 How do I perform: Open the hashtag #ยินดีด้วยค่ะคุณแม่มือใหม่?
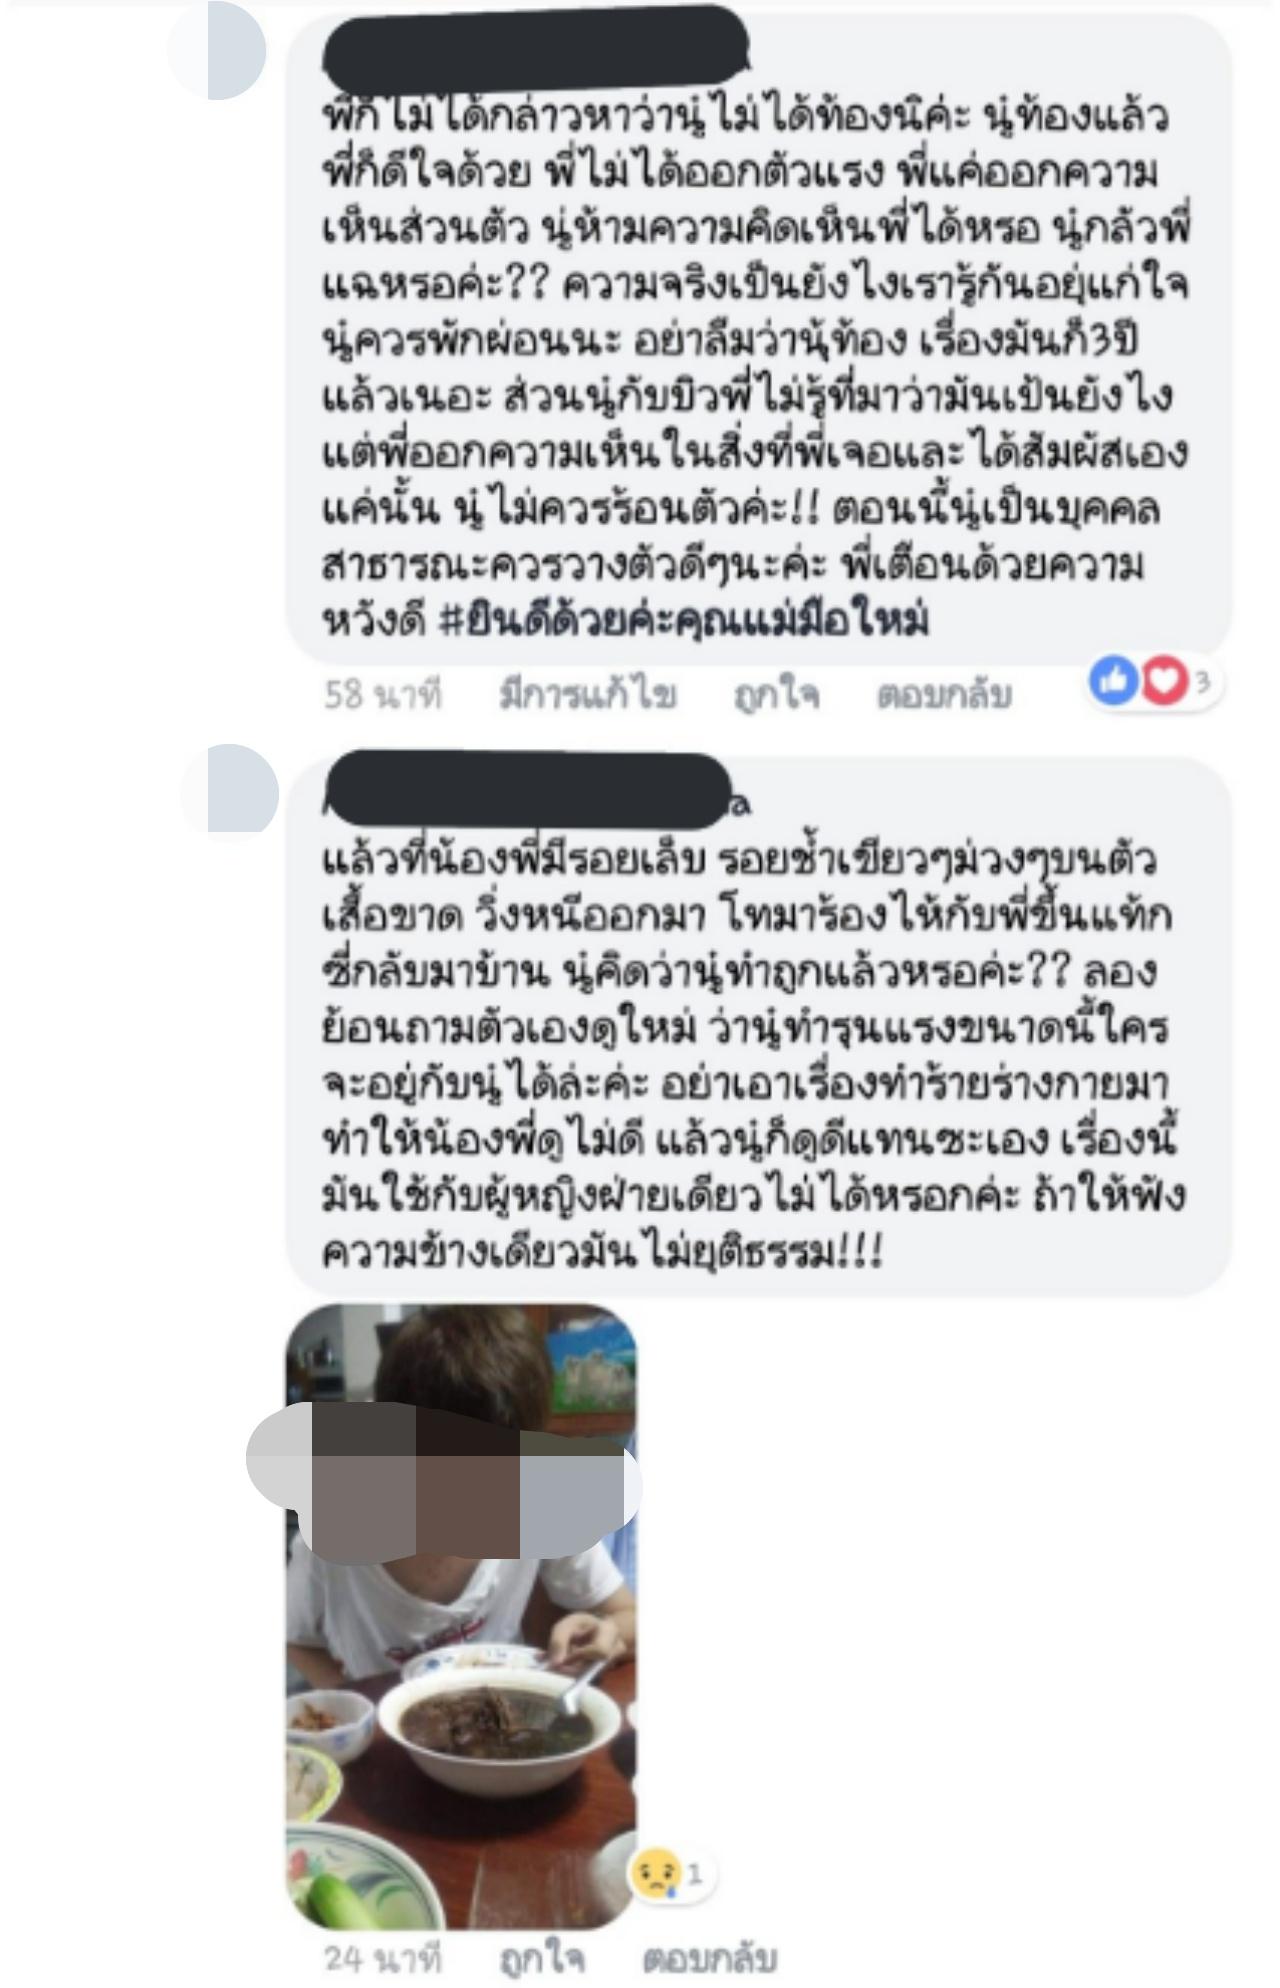(685, 620)
